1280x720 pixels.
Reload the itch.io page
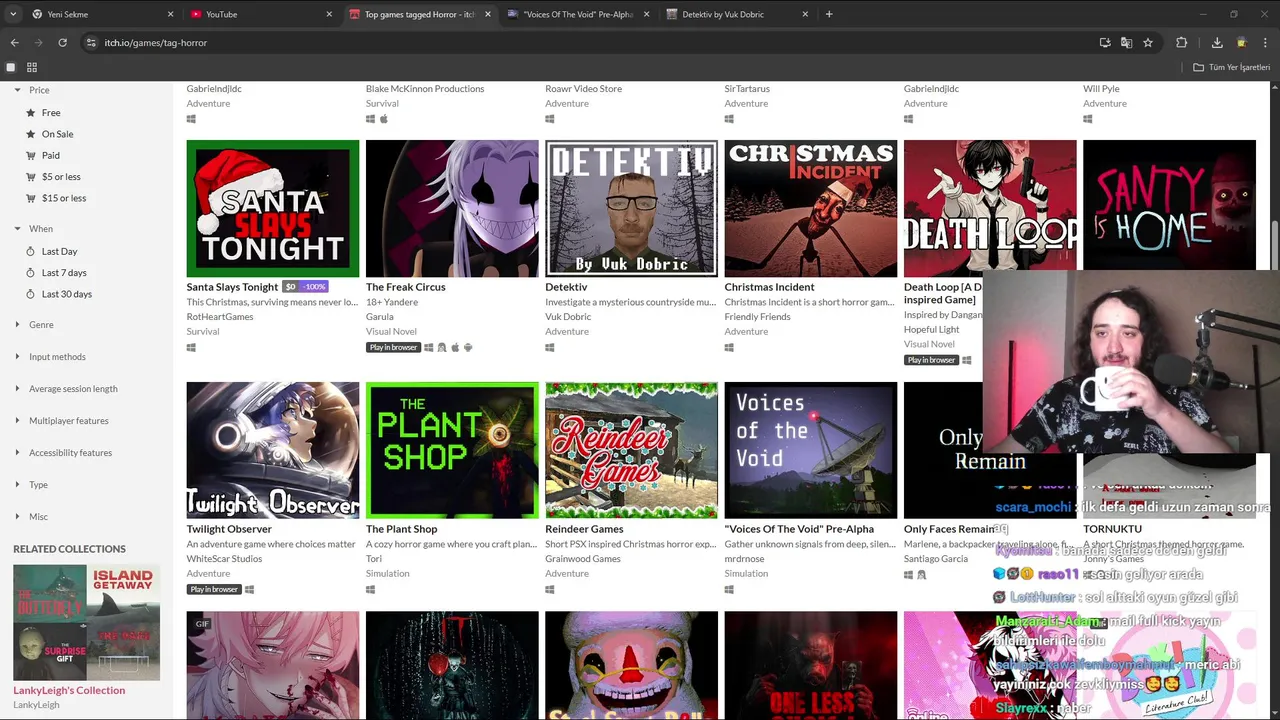[62, 43]
